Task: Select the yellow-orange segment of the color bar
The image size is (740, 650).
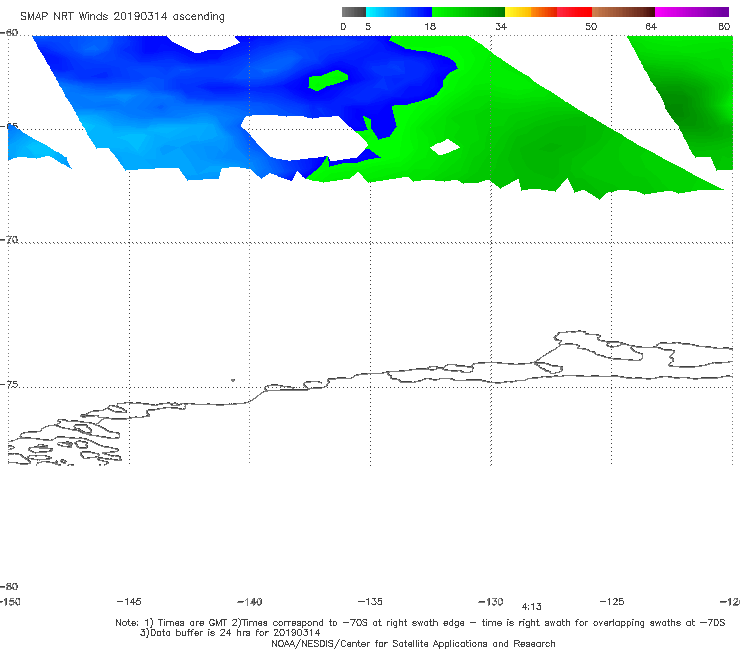Action: (531, 12)
